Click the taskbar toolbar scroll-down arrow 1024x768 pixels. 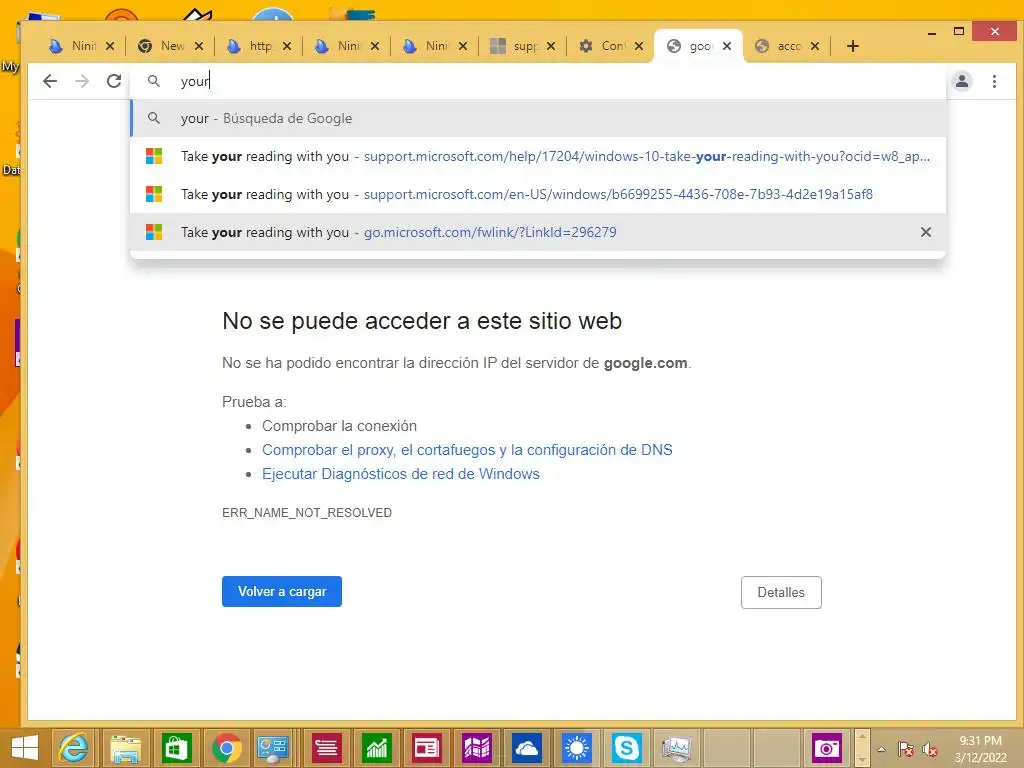tap(862, 760)
